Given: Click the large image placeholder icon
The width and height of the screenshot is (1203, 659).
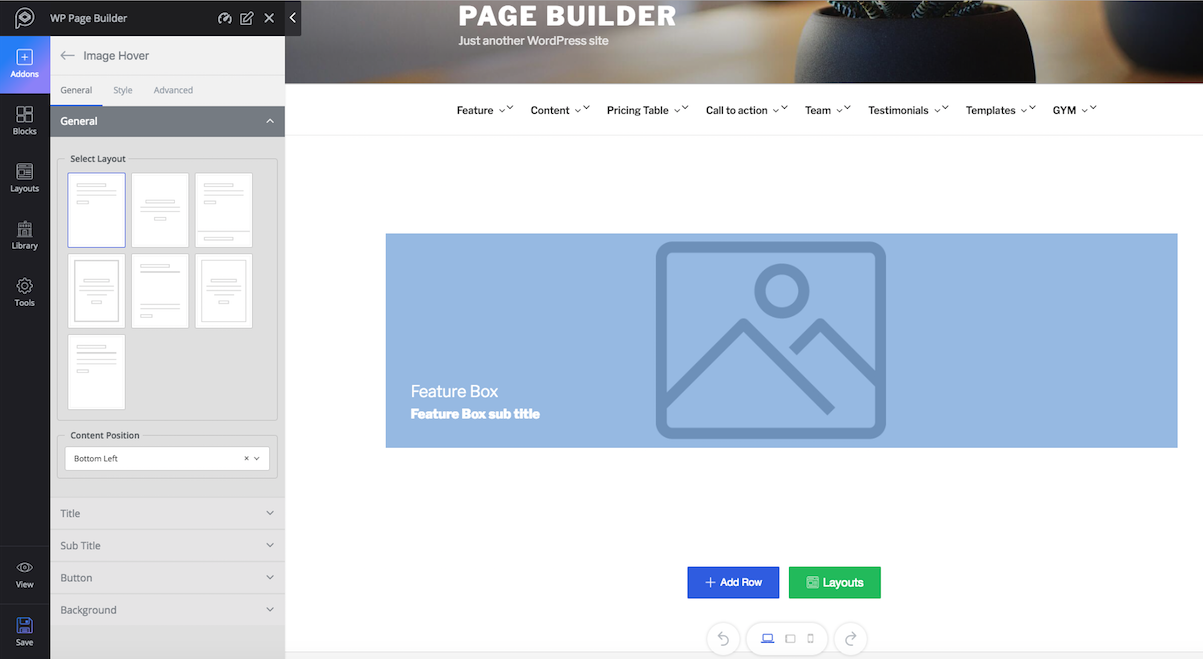Looking at the screenshot, I should point(771,340).
